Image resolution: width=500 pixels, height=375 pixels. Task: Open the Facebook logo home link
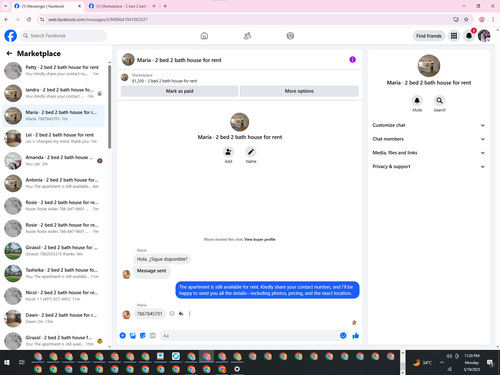pyautogui.click(x=11, y=36)
